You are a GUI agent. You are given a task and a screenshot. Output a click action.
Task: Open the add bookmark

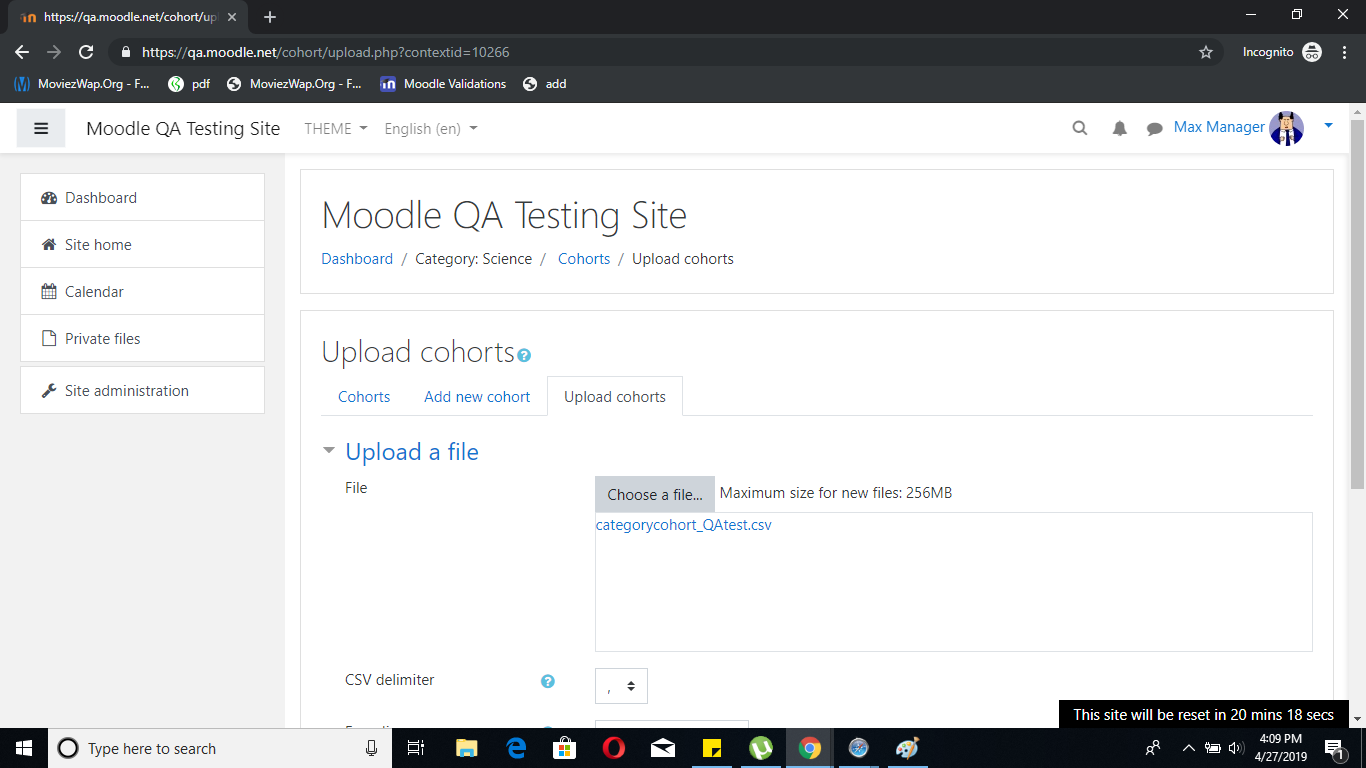545,84
